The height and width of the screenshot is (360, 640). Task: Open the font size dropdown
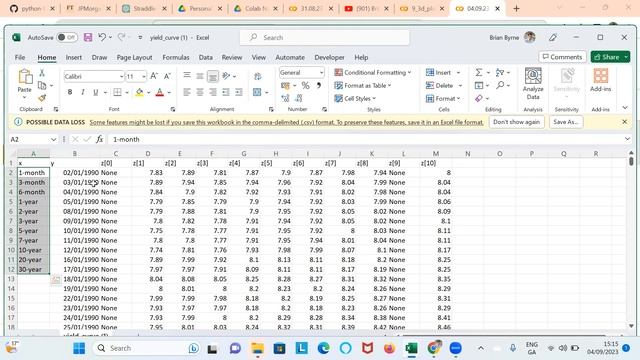[144, 76]
